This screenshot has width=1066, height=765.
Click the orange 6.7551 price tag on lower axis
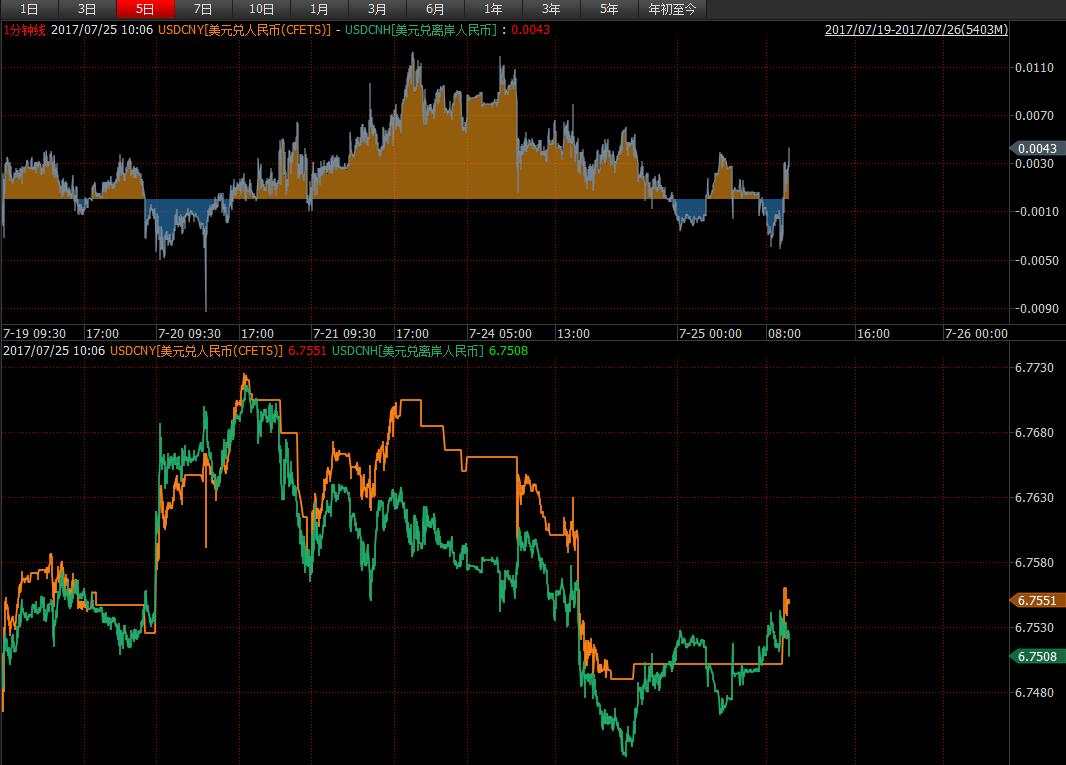pos(1037,600)
